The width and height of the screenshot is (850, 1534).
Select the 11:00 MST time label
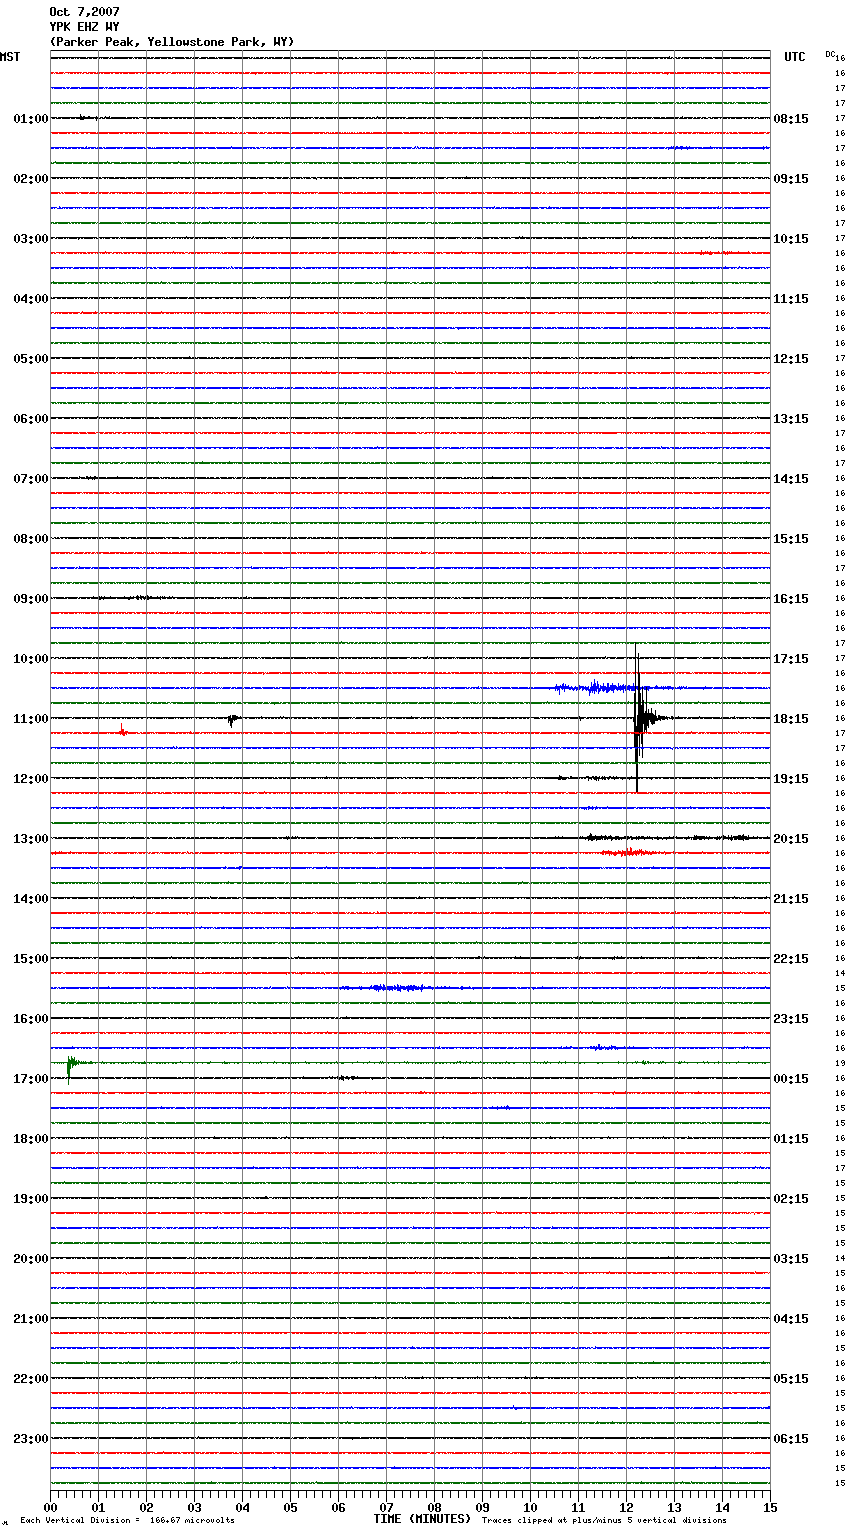click(x=31, y=719)
